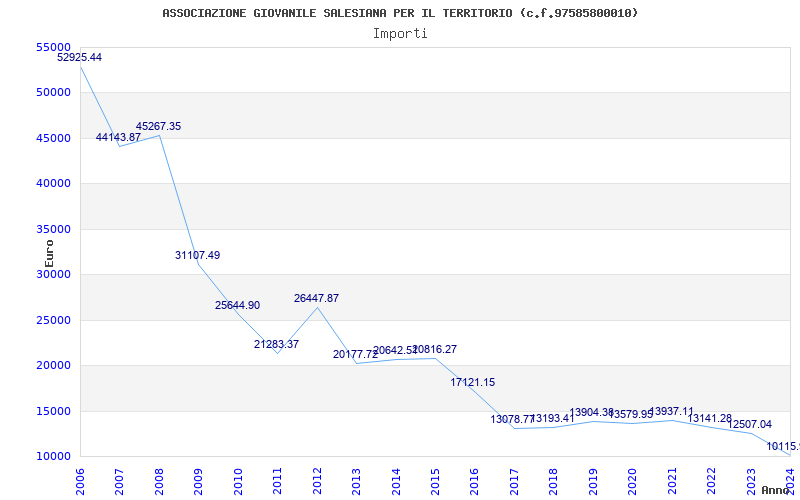The image size is (800, 500).
Task: Click y-axis tick 45000
Action: 53,138
